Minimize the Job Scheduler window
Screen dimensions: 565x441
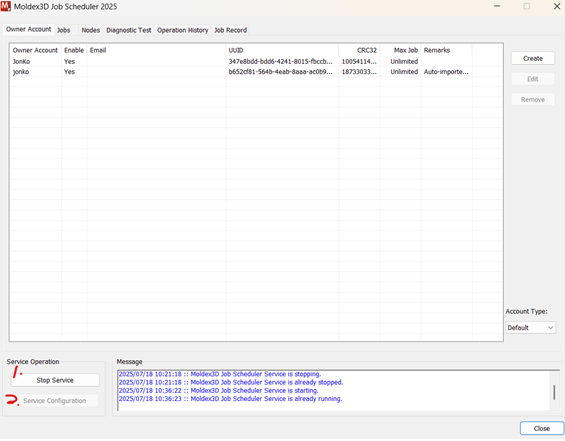coord(497,6)
